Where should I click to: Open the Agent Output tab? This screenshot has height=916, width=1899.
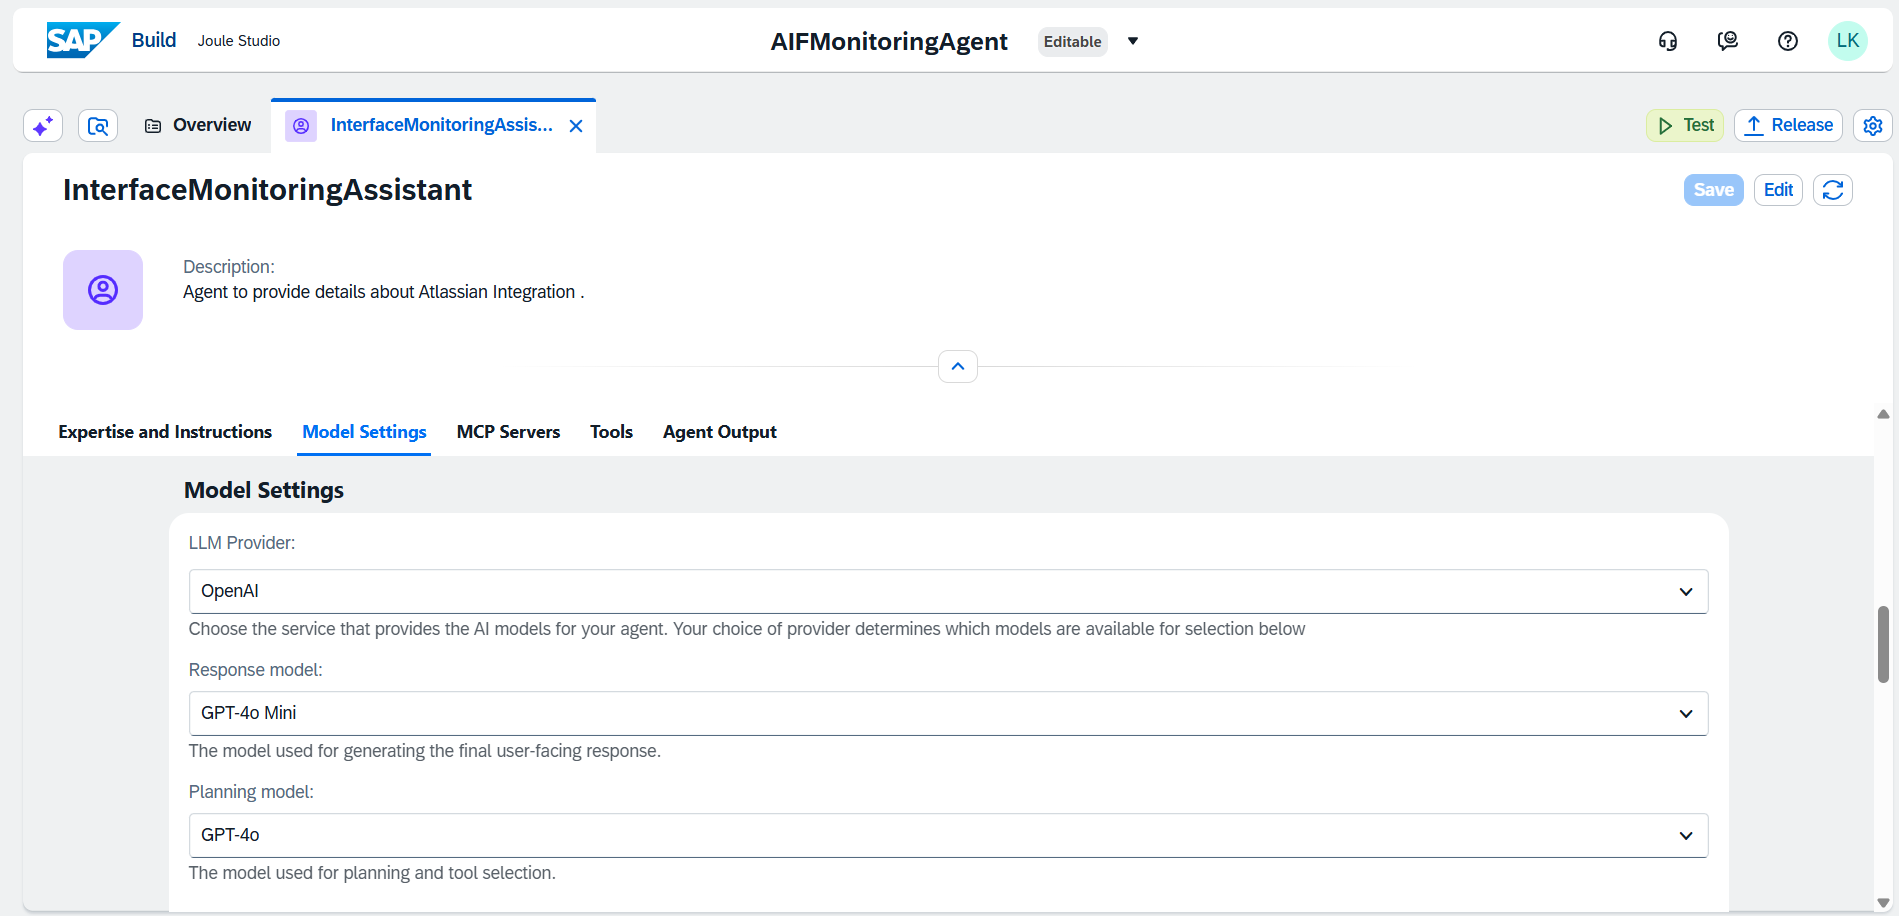[720, 432]
